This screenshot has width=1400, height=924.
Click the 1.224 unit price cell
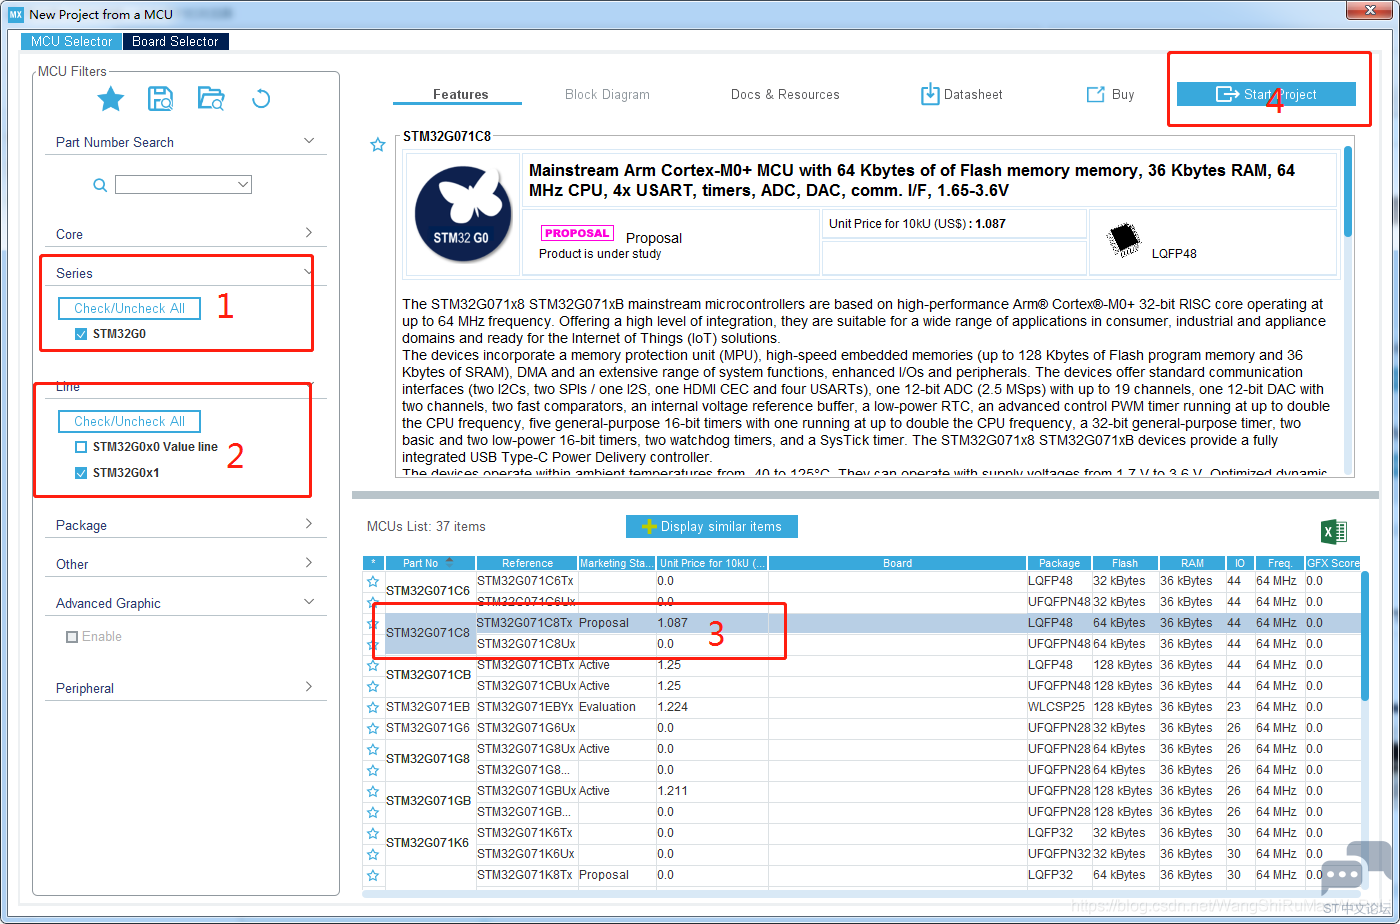(712, 707)
